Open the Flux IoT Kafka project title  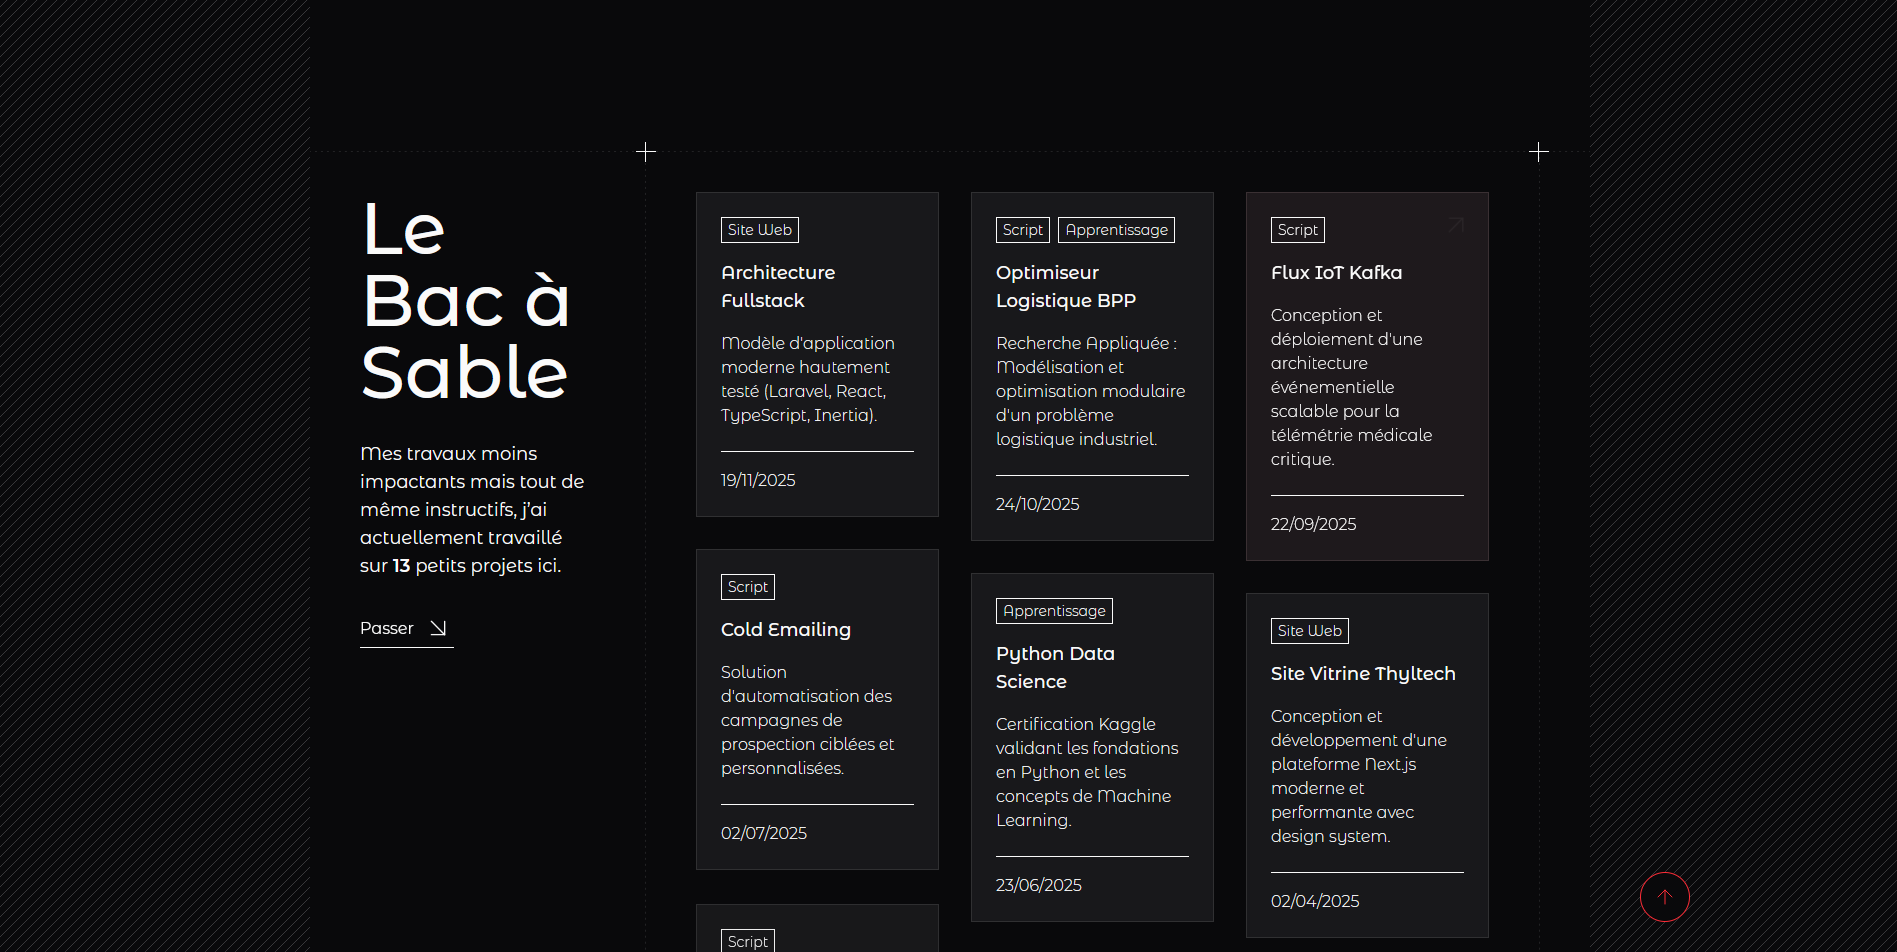point(1336,272)
